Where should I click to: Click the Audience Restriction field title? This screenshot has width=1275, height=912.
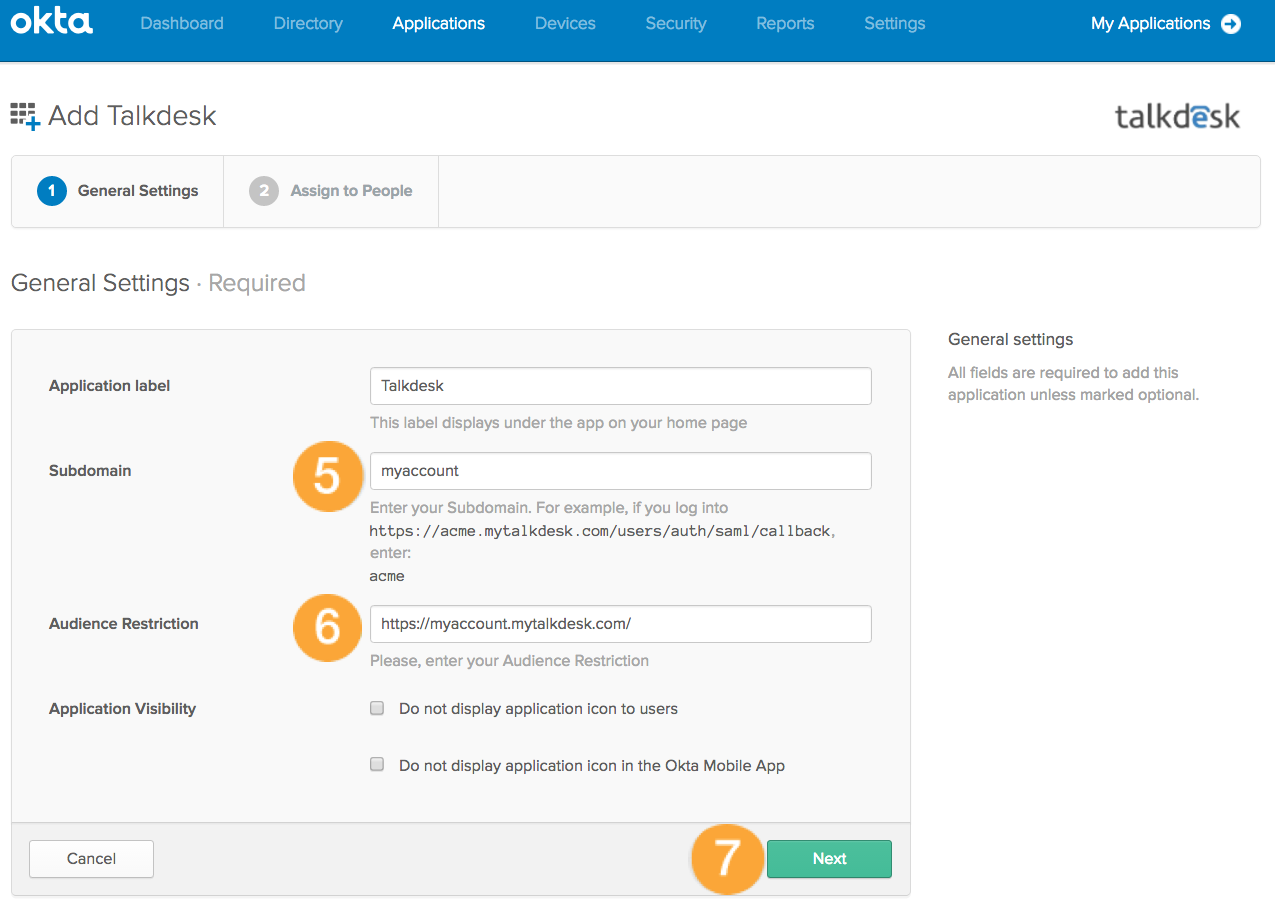(124, 624)
